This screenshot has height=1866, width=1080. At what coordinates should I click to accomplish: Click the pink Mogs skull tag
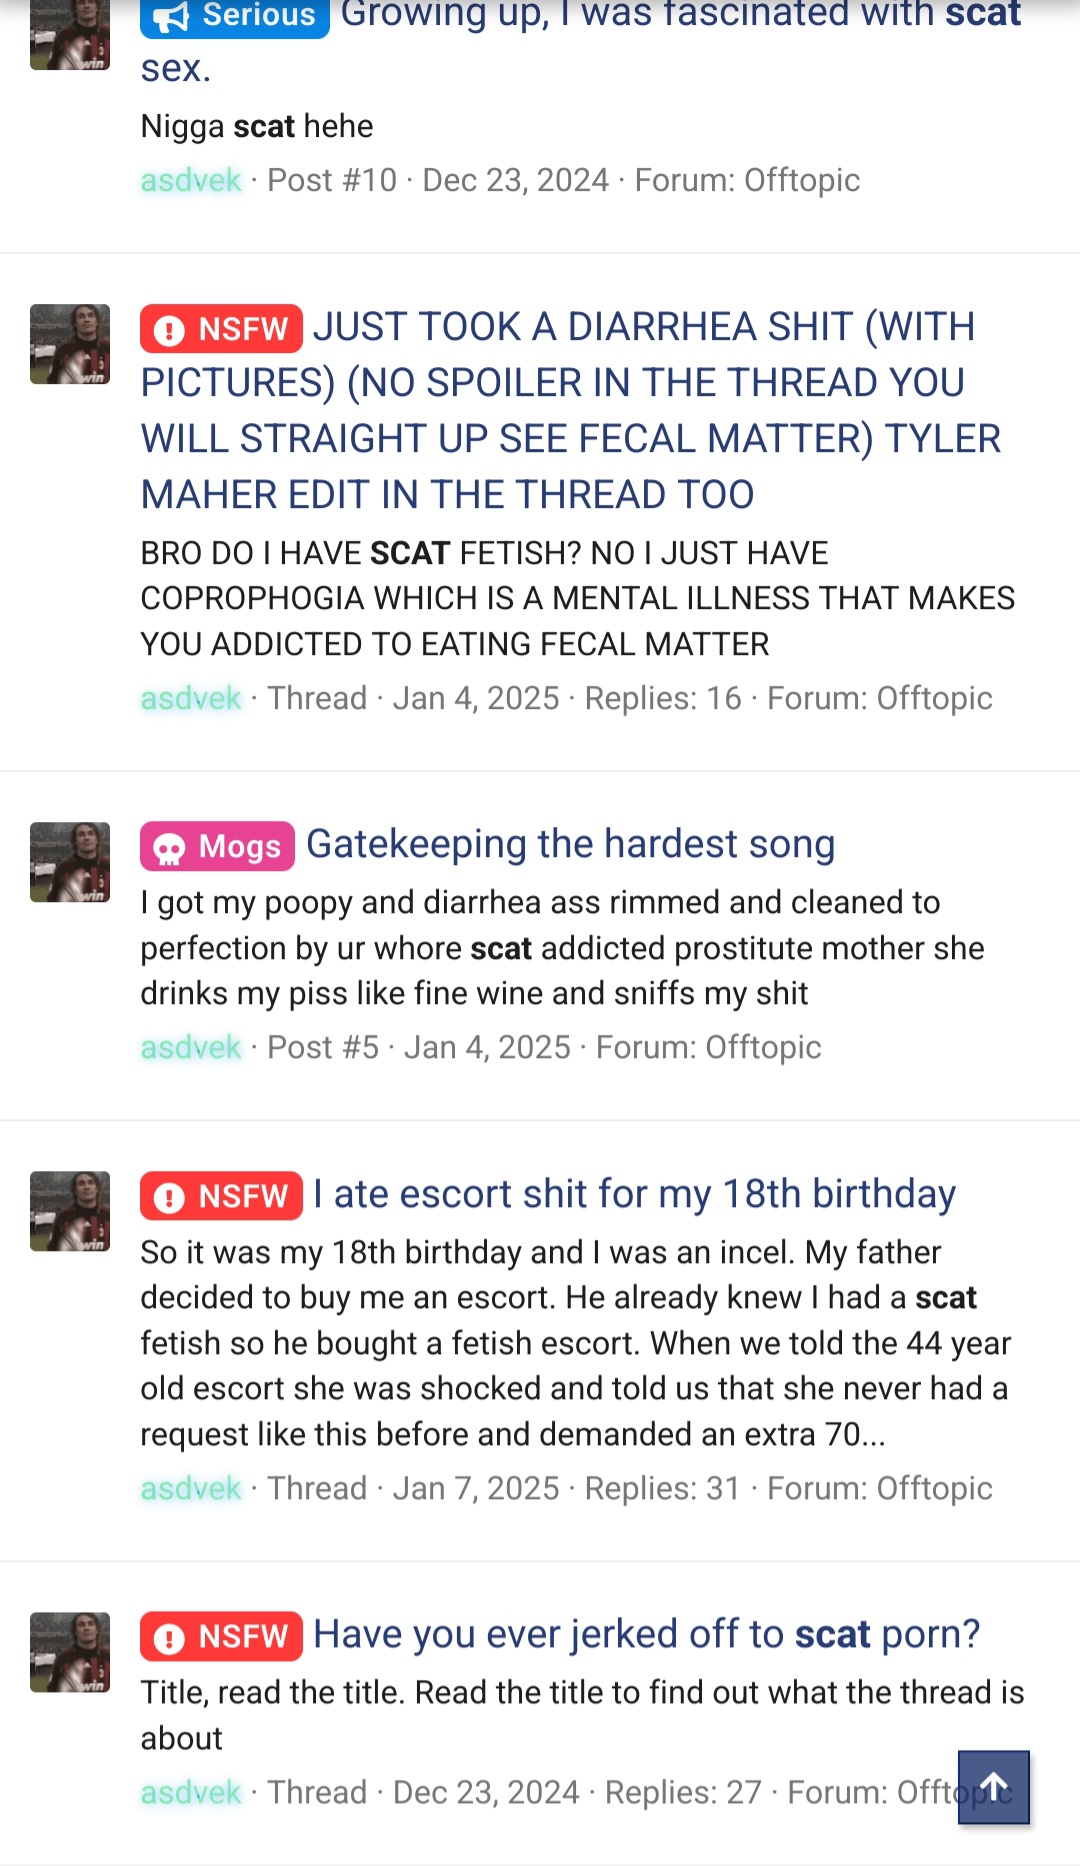(217, 846)
